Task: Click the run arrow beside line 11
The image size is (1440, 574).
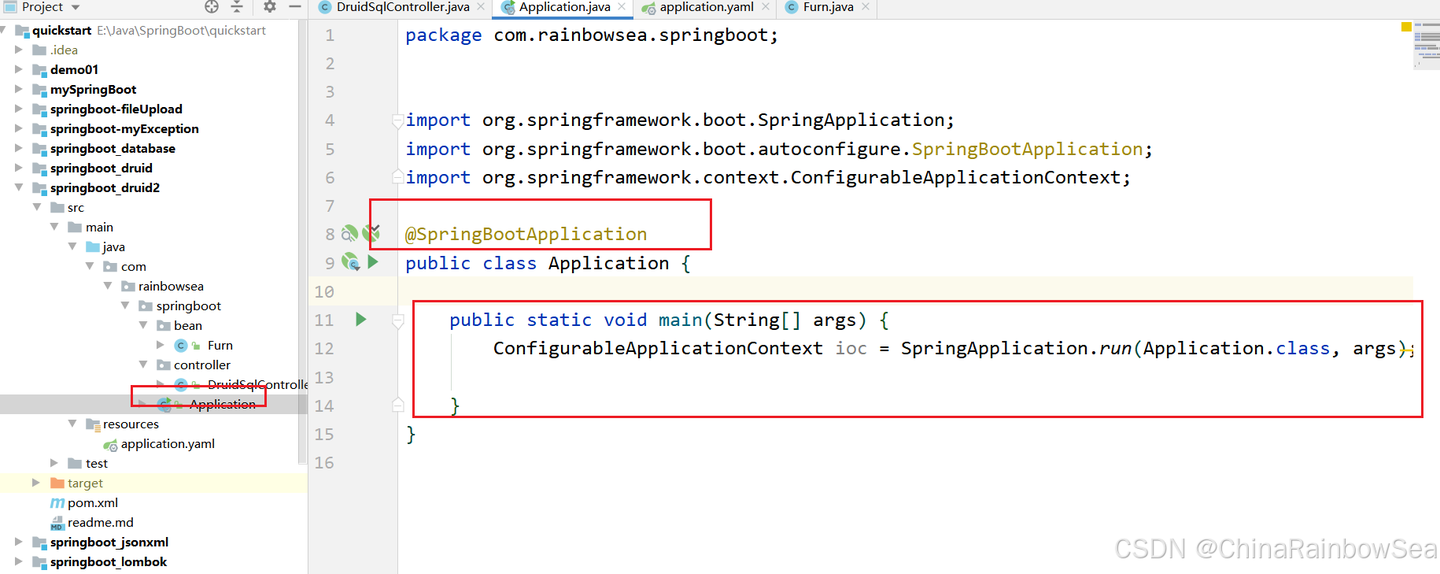Action: point(361,319)
